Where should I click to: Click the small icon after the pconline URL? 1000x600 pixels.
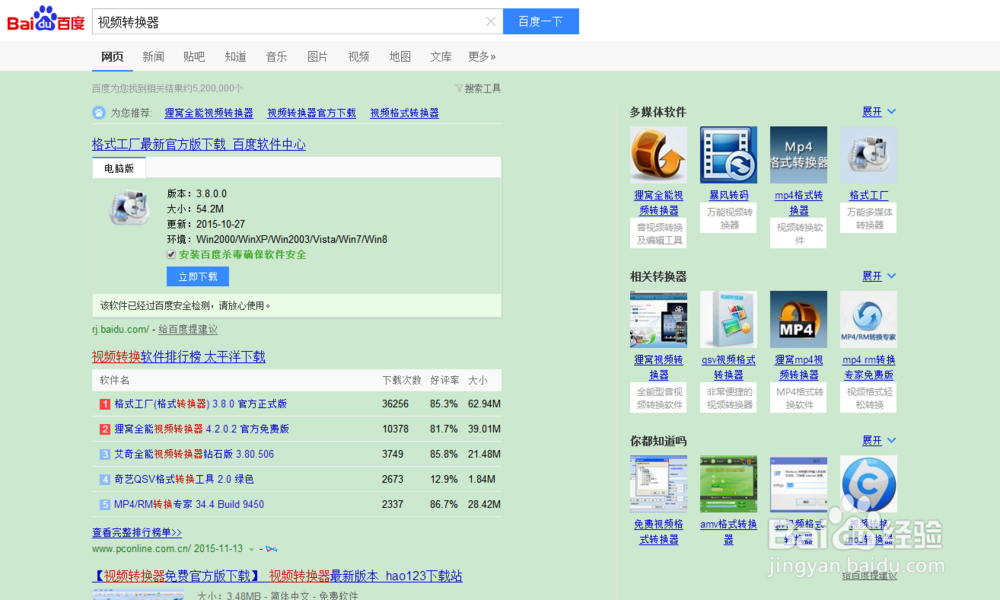coord(272,549)
